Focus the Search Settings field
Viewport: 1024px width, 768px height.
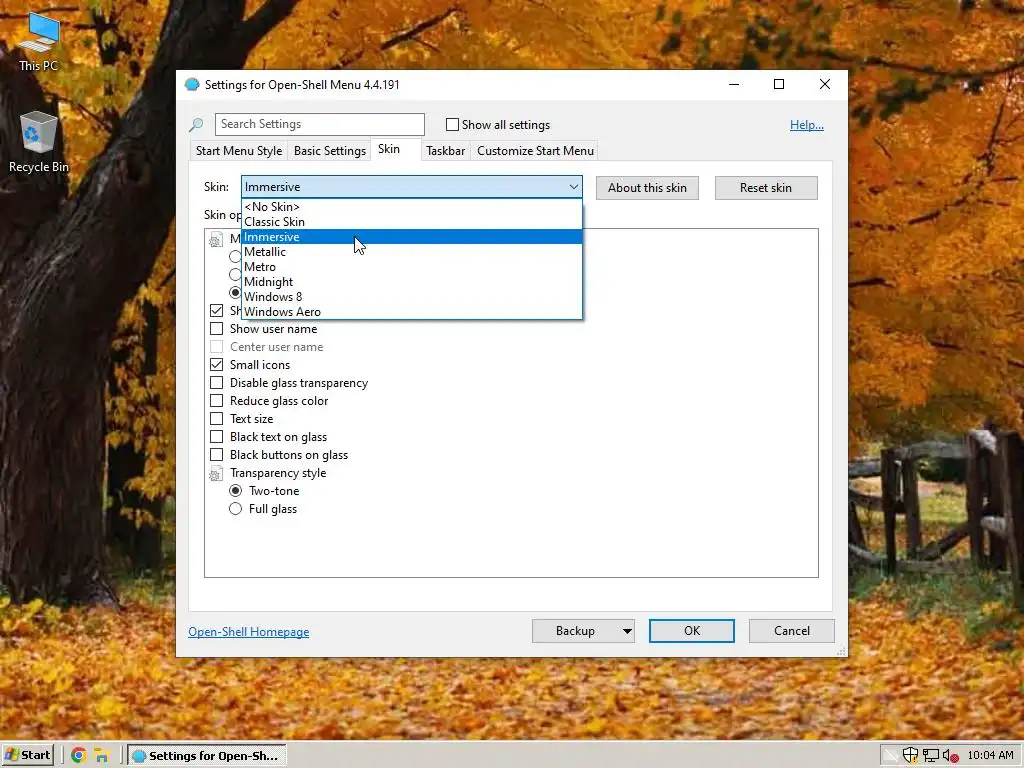tap(320, 124)
